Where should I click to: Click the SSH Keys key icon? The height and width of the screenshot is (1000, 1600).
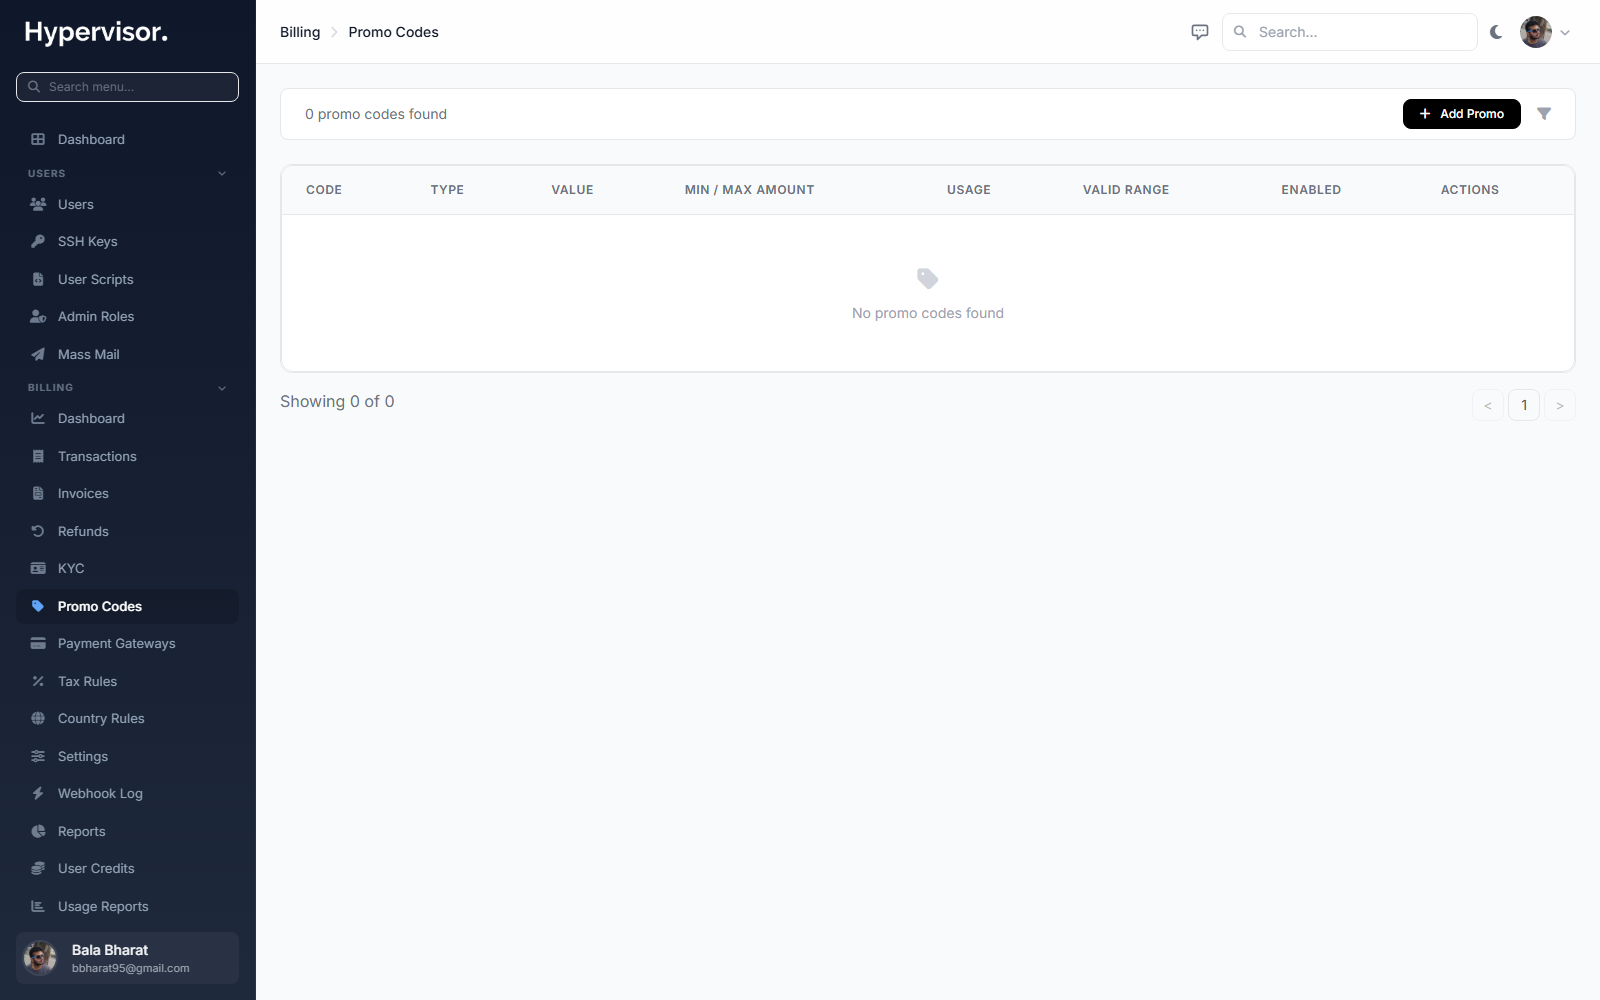coord(38,241)
